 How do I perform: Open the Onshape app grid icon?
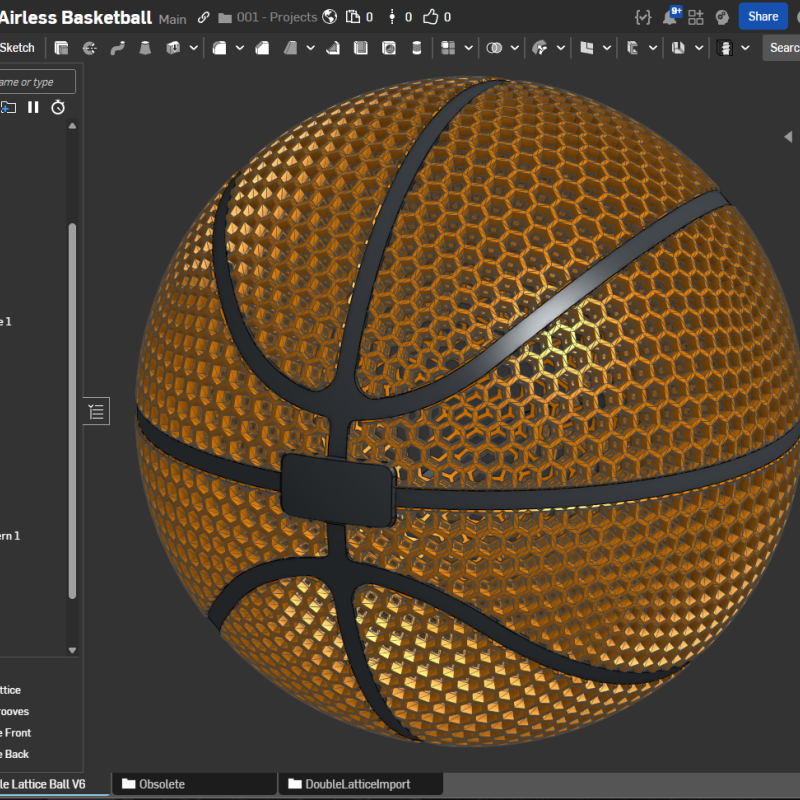[695, 16]
